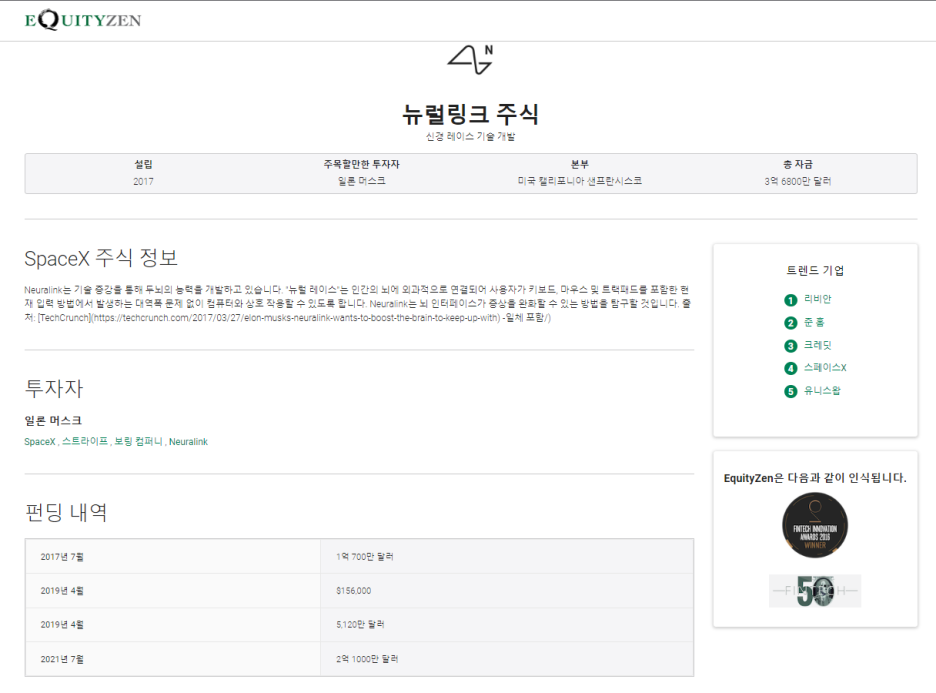Click the SpaceX 주식 정보 section heading
This screenshot has width=936, height=693.
click(x=101, y=258)
